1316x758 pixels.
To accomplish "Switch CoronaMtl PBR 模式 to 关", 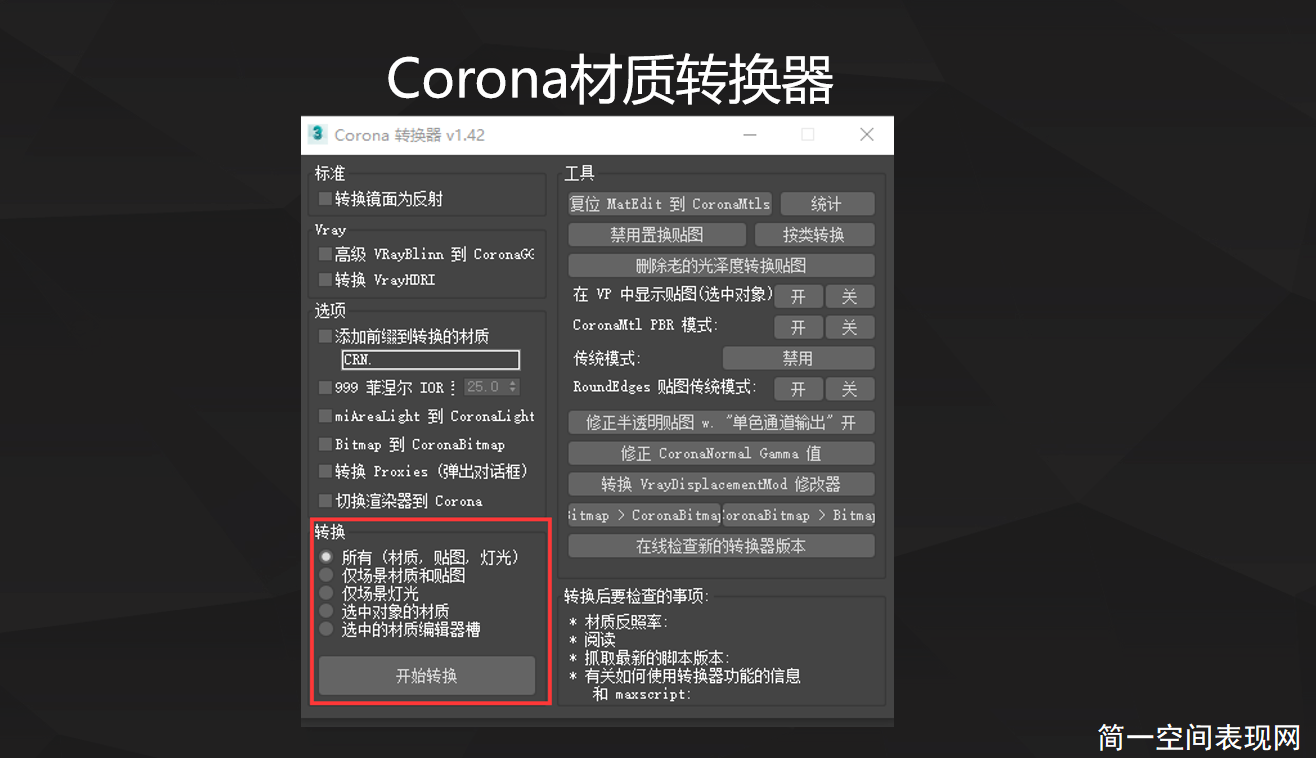I will pos(850,327).
